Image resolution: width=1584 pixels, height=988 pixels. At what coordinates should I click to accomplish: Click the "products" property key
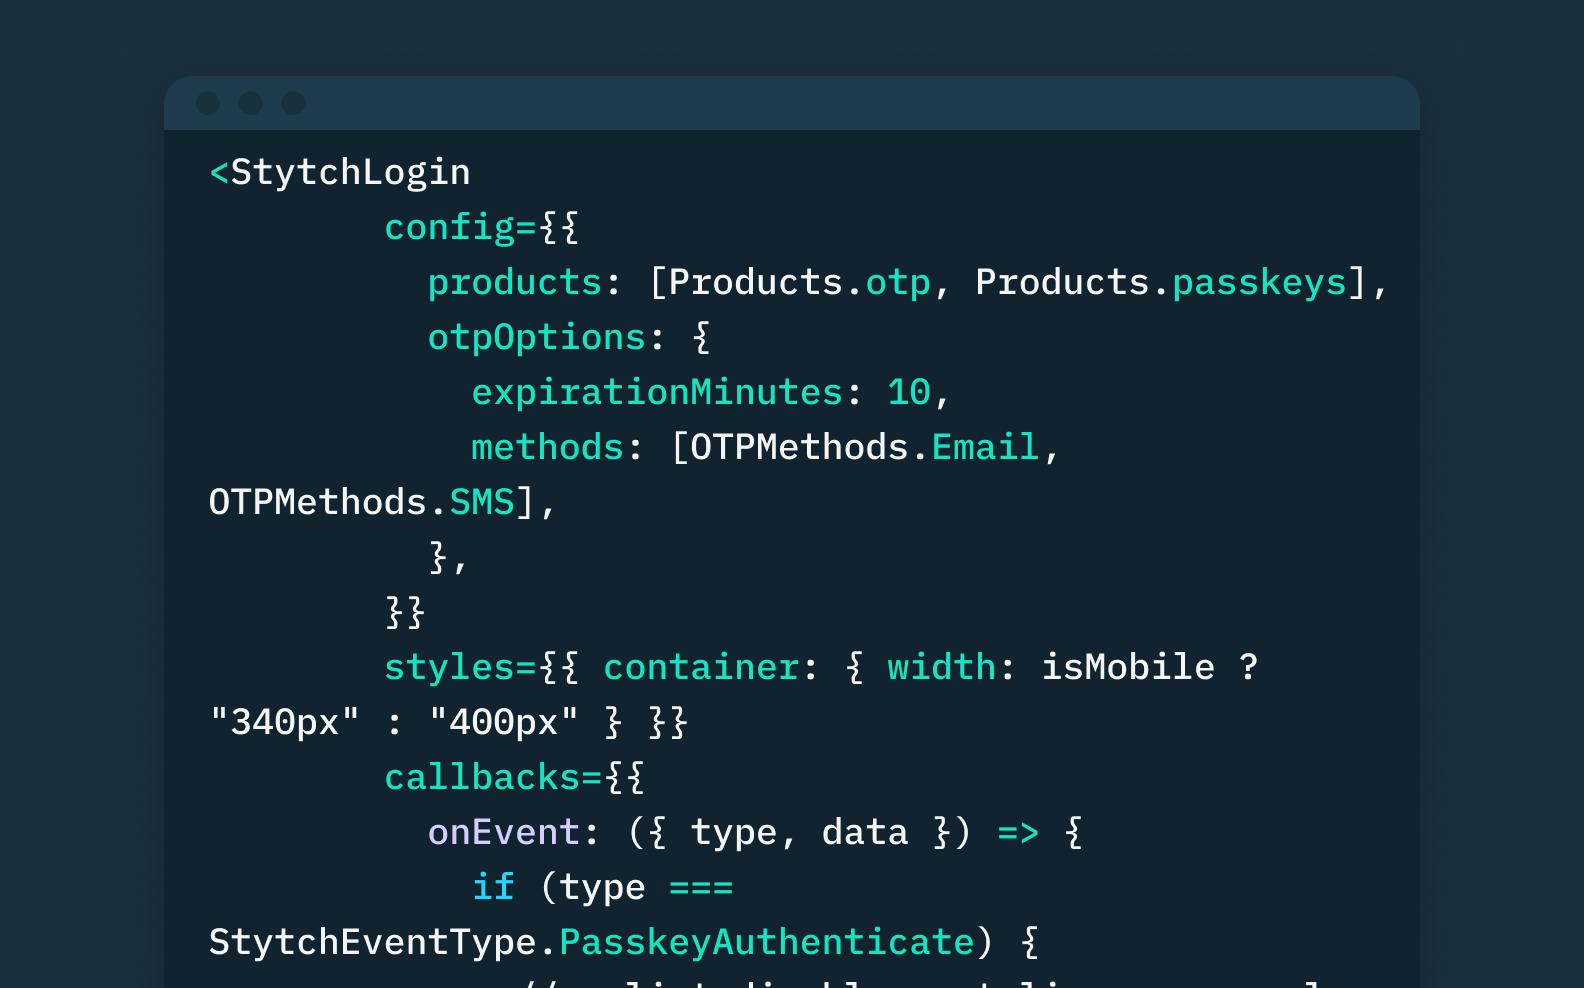515,283
